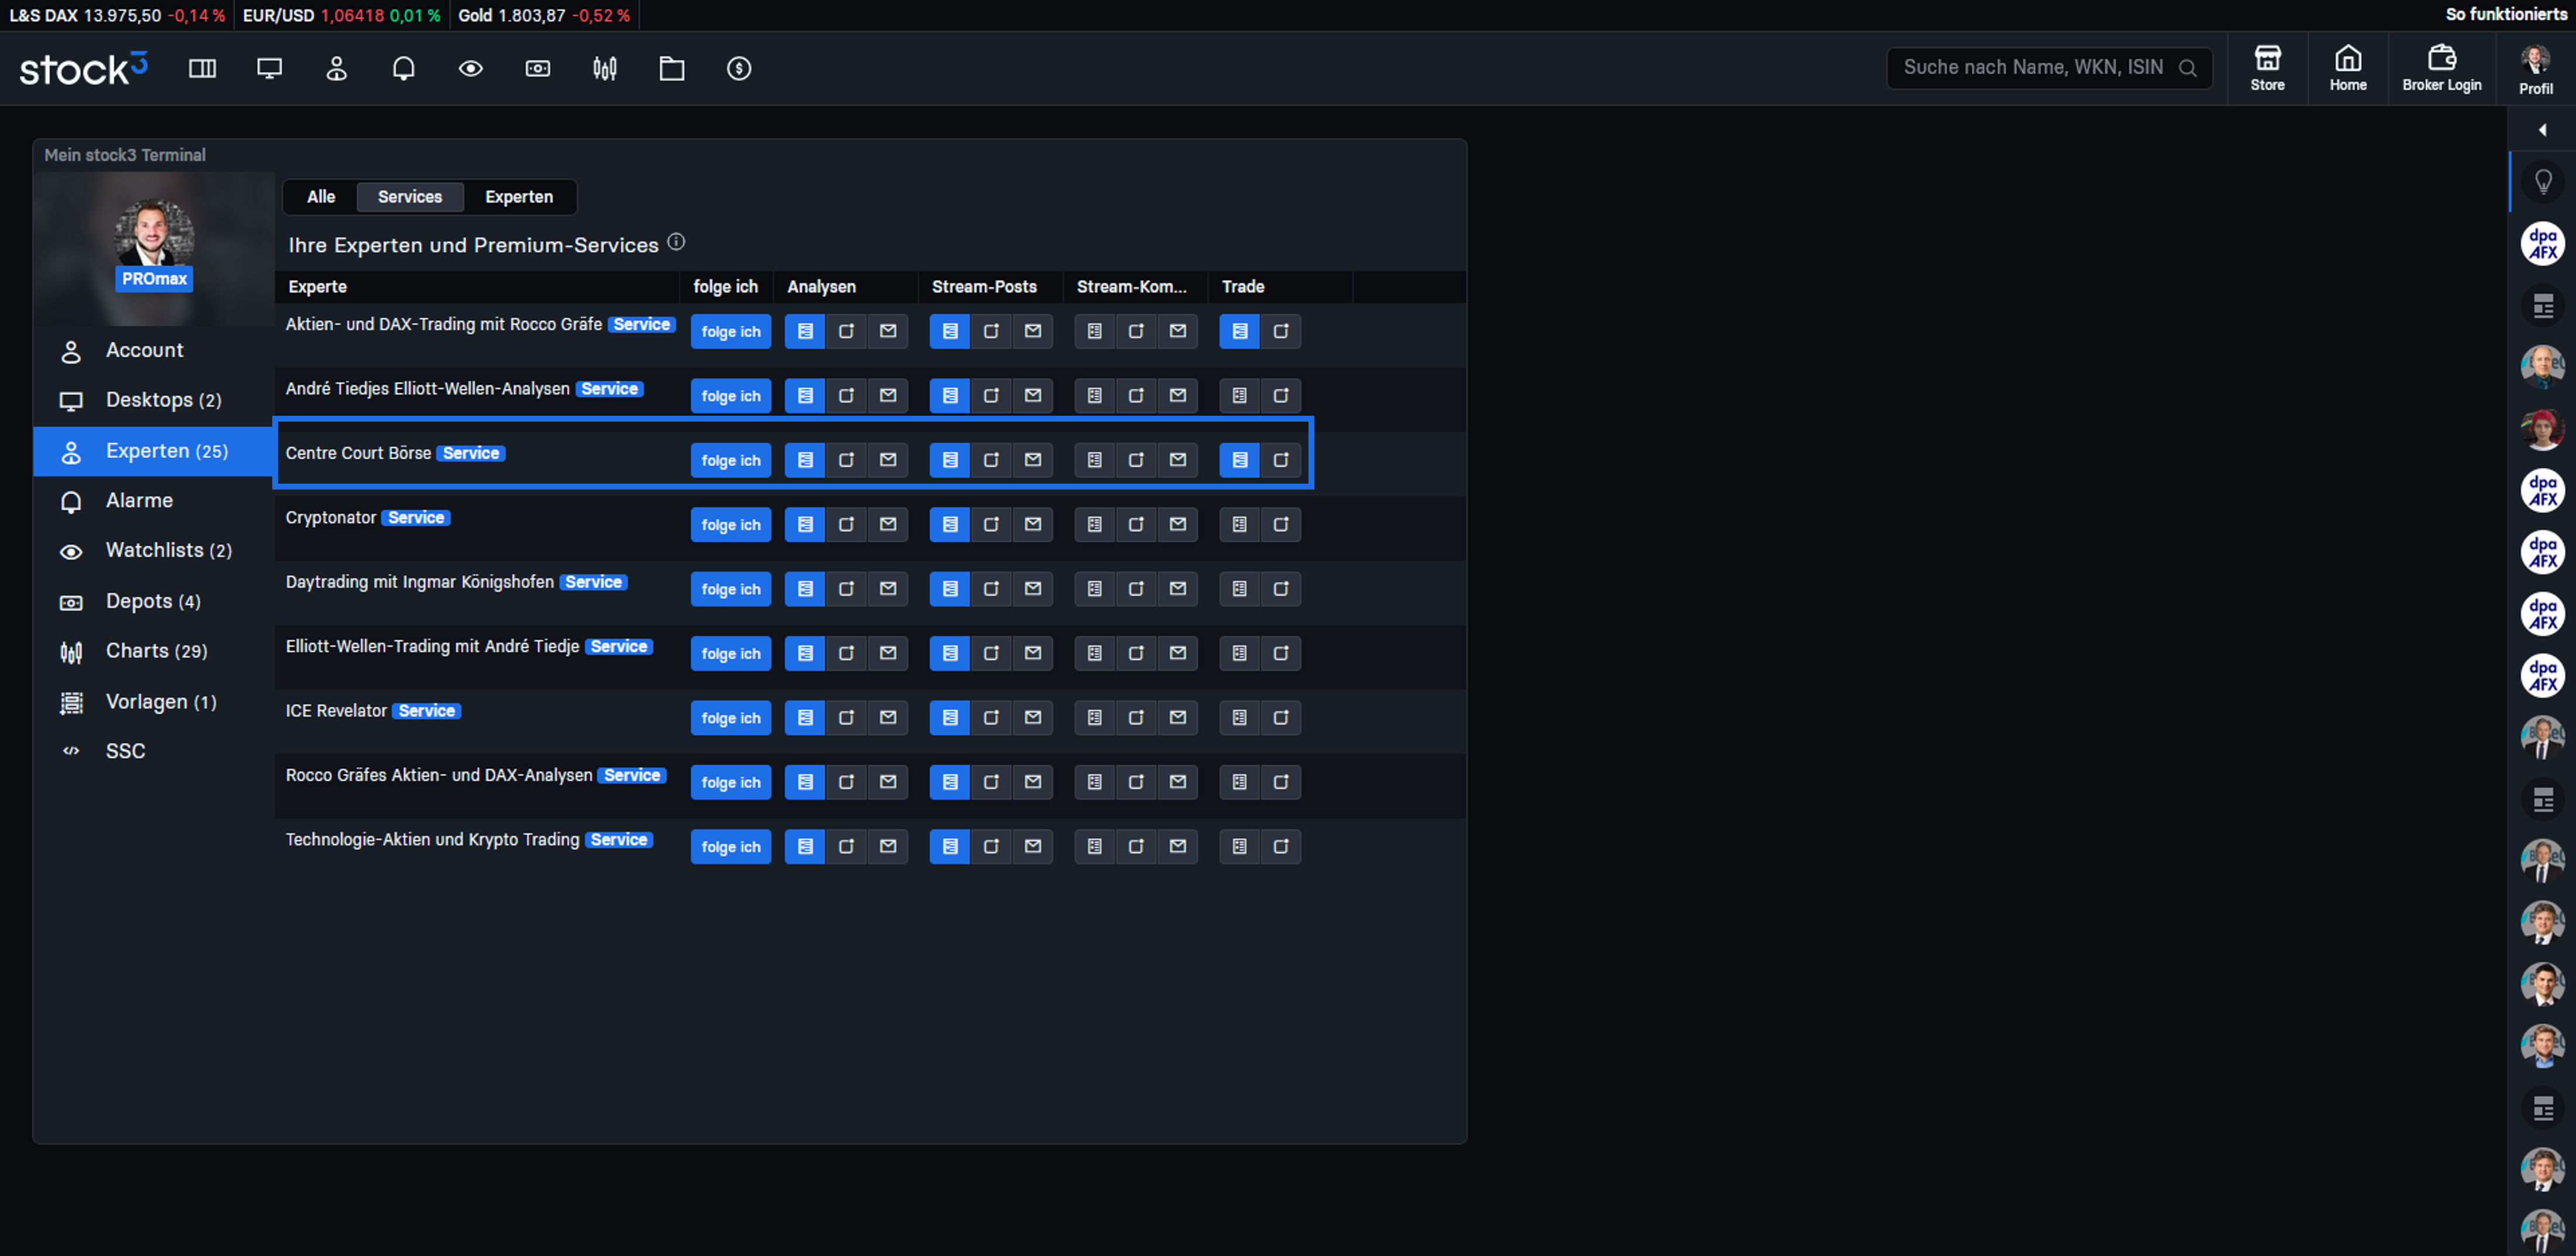Screen dimensions: 2576x1256
Task: Open Charts (29) in left menu
Action: coord(154,652)
